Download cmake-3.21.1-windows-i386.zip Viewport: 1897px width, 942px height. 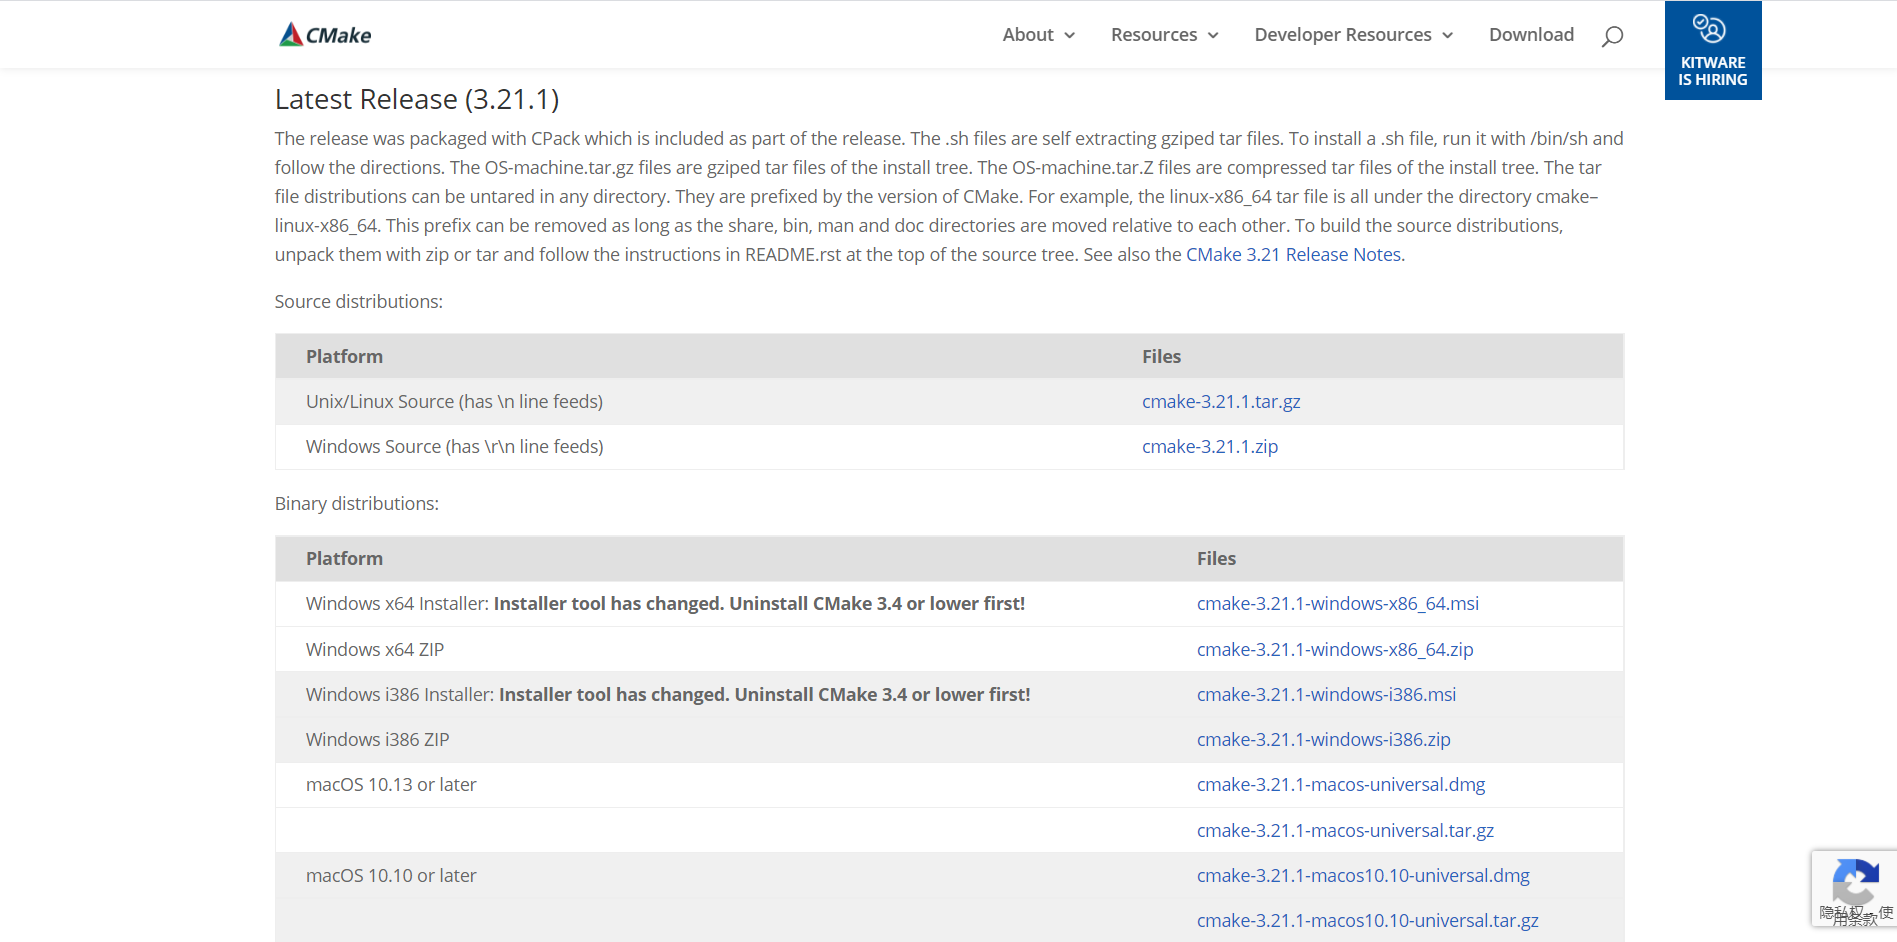pos(1323,740)
